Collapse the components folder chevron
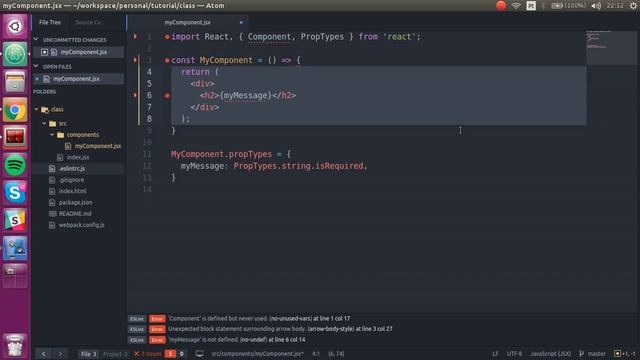Viewport: 640px width, 360px height. (x=52, y=135)
